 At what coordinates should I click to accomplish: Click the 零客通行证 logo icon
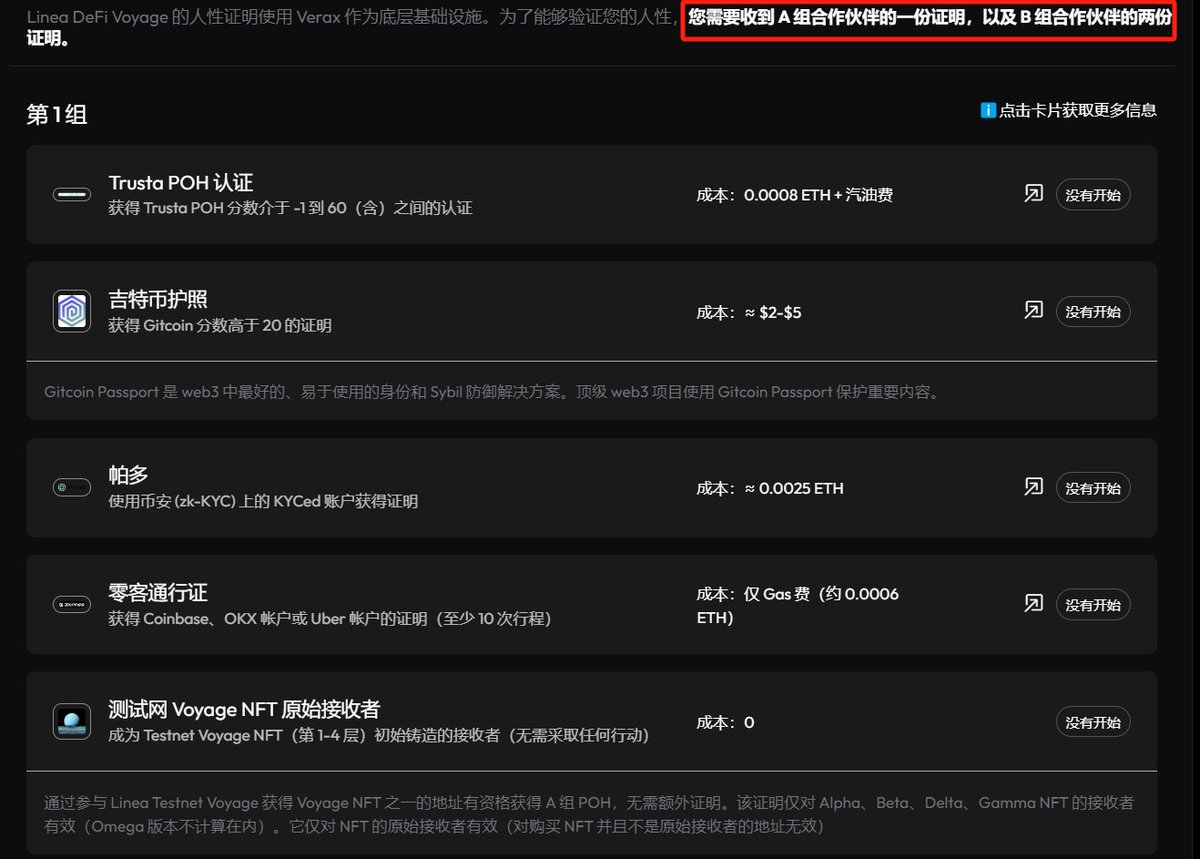72,605
